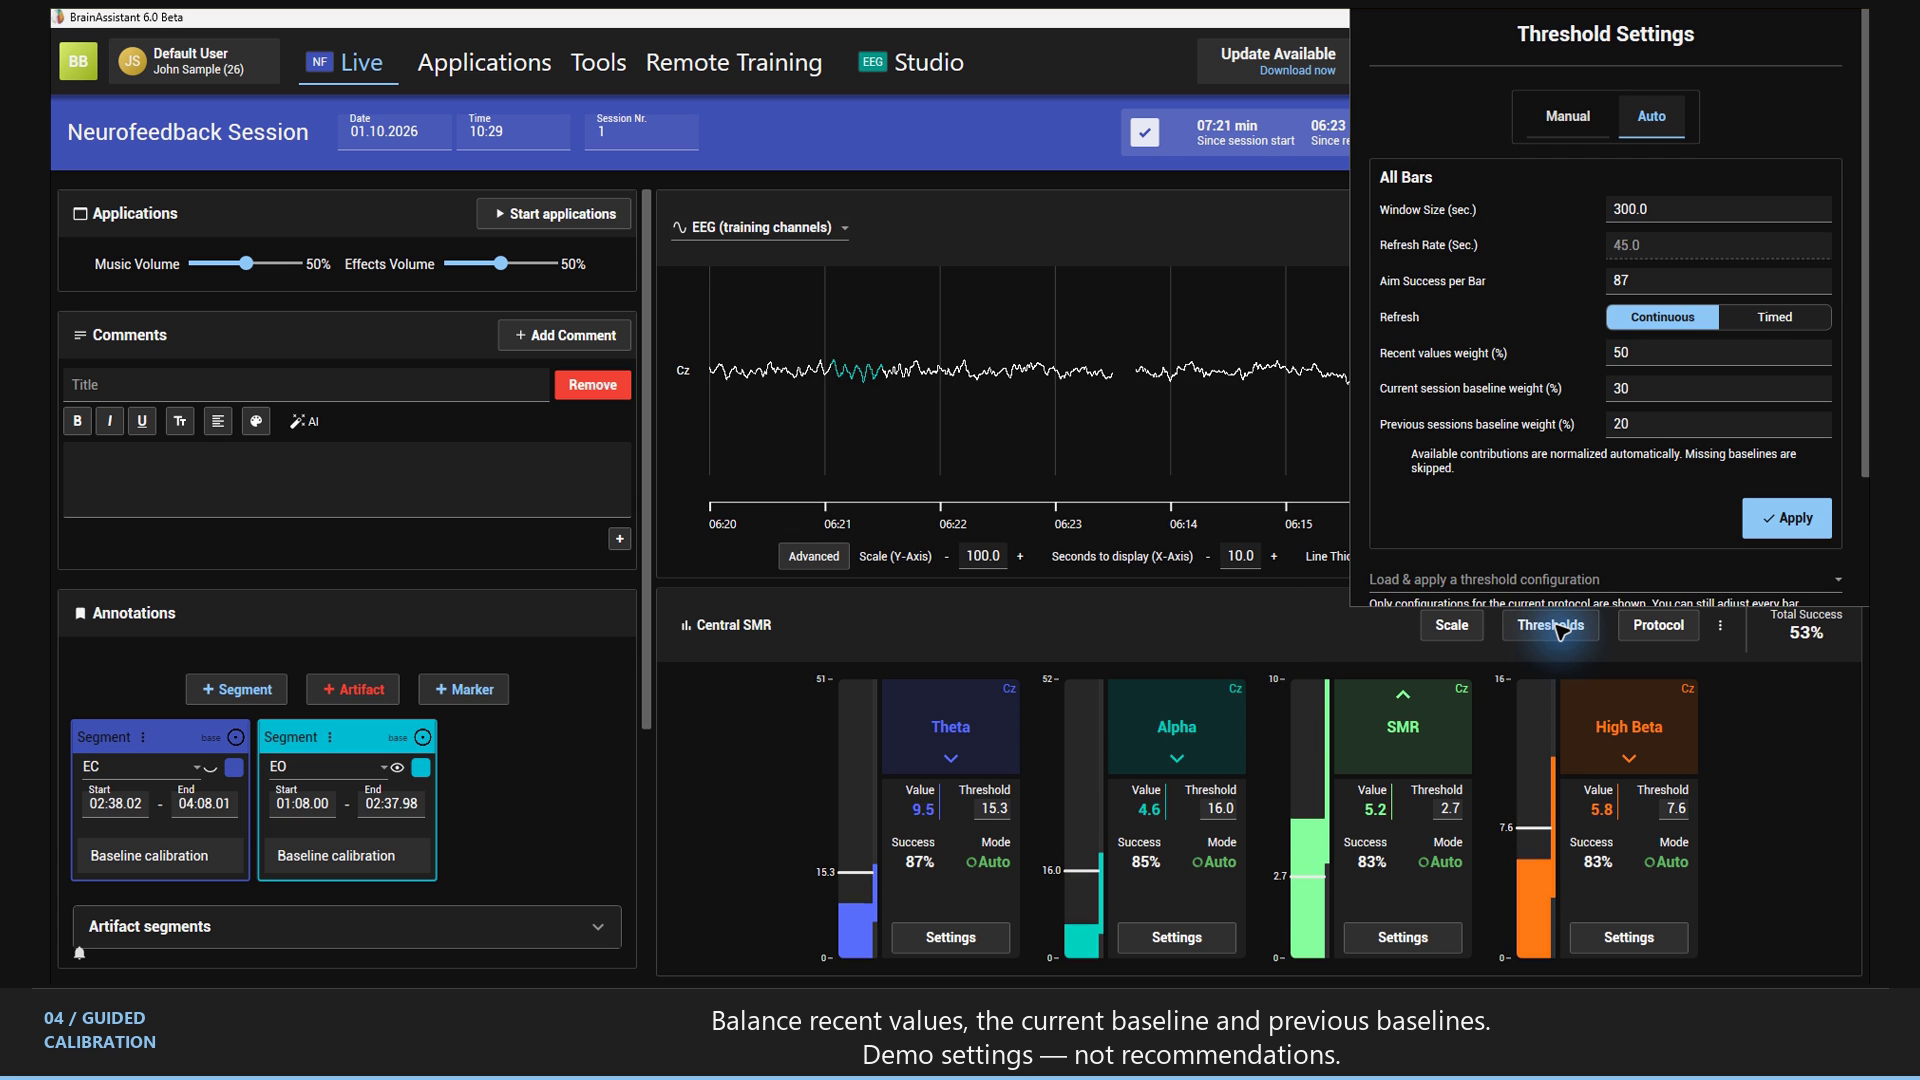Image resolution: width=1920 pixels, height=1080 pixels.
Task: Apply the threshold settings
Action: pyautogui.click(x=1786, y=518)
